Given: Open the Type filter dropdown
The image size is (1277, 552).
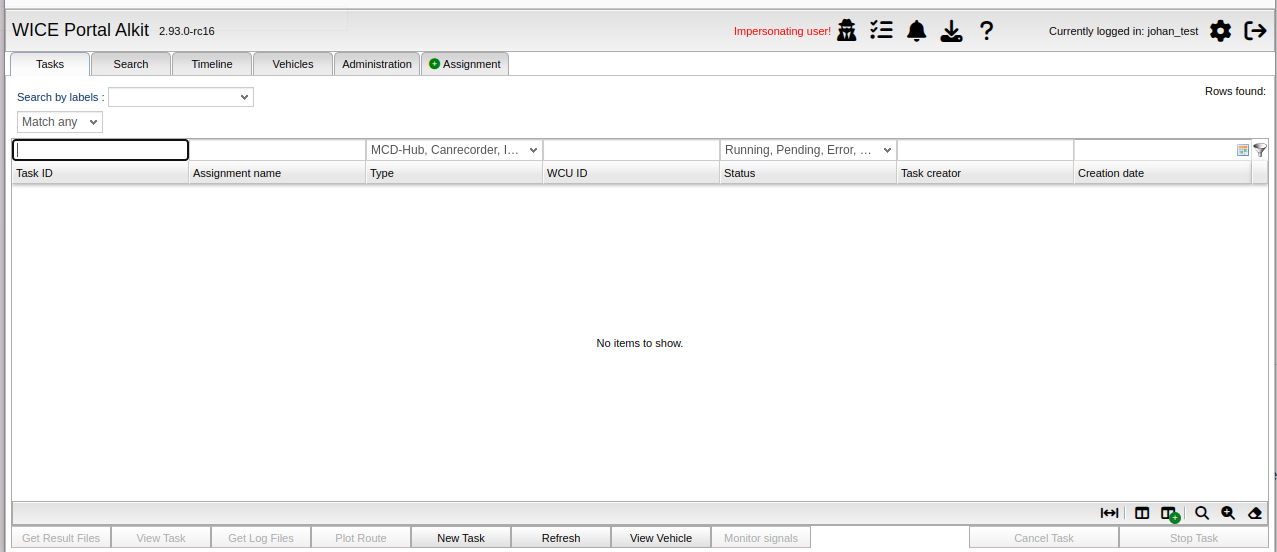Looking at the screenshot, I should click(454, 150).
